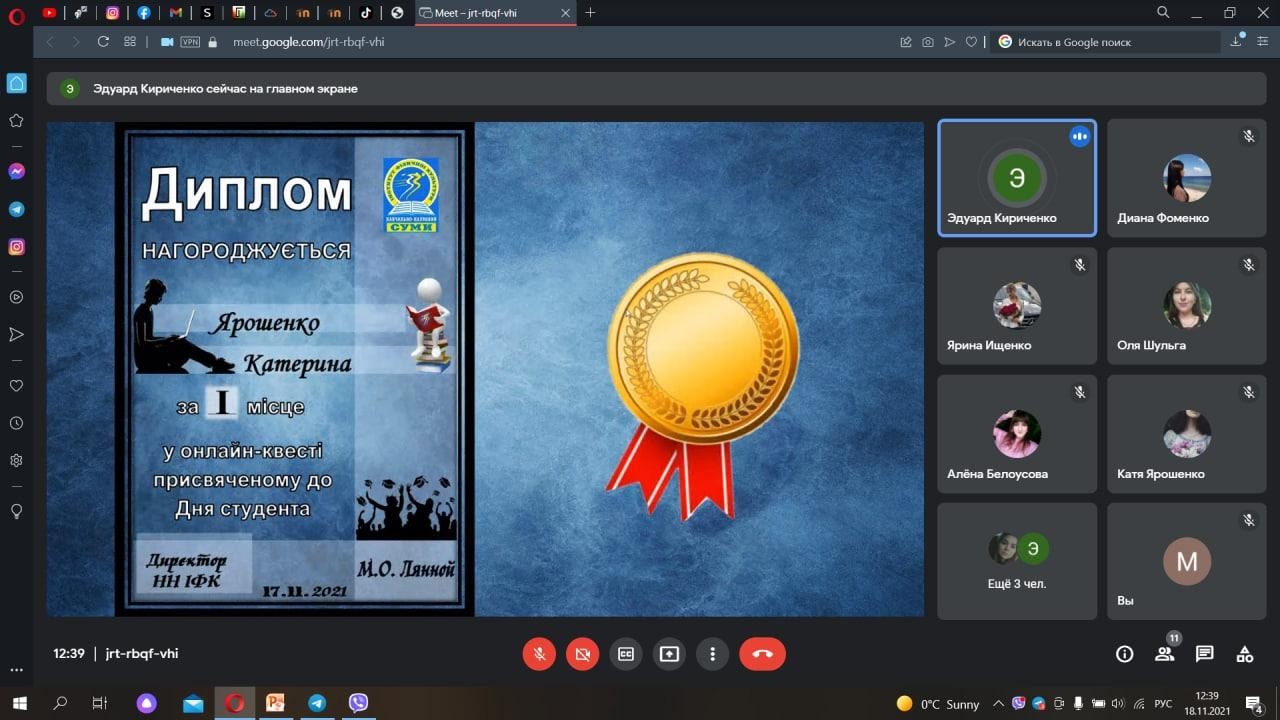Viewport: 1280px width, 720px height.
Task: Click the 'Ещё 3 чел.' participants tile
Action: [x=1017, y=561]
